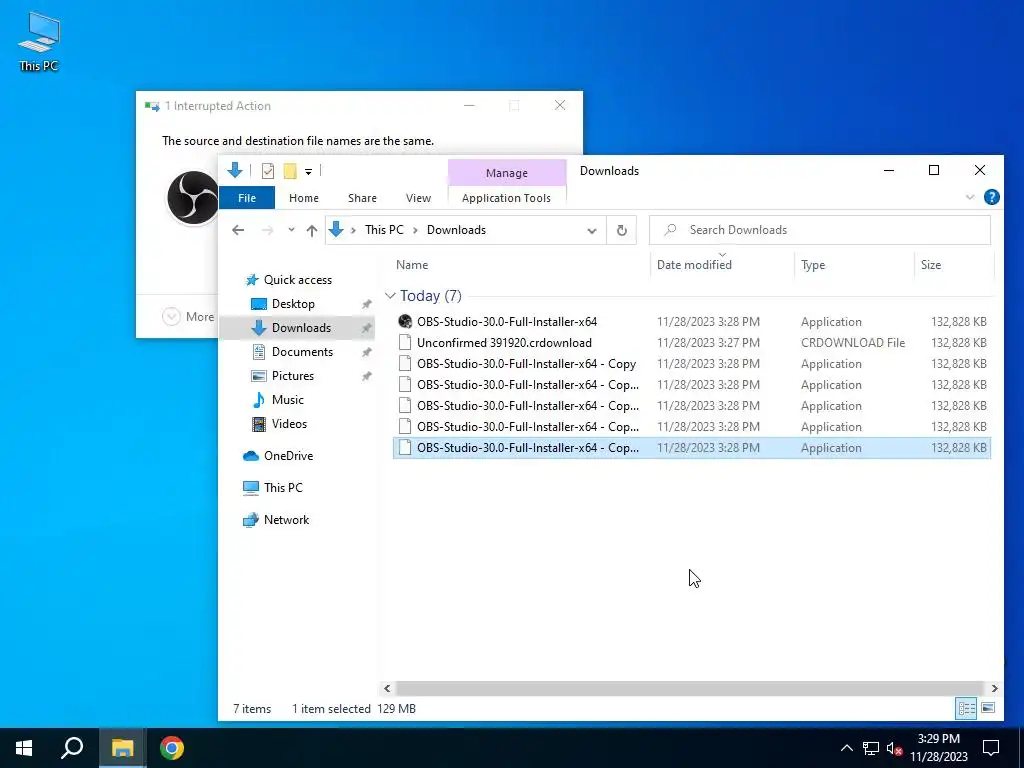Open the Windows Start menu
Screen dimensions: 1024x768
24,748
